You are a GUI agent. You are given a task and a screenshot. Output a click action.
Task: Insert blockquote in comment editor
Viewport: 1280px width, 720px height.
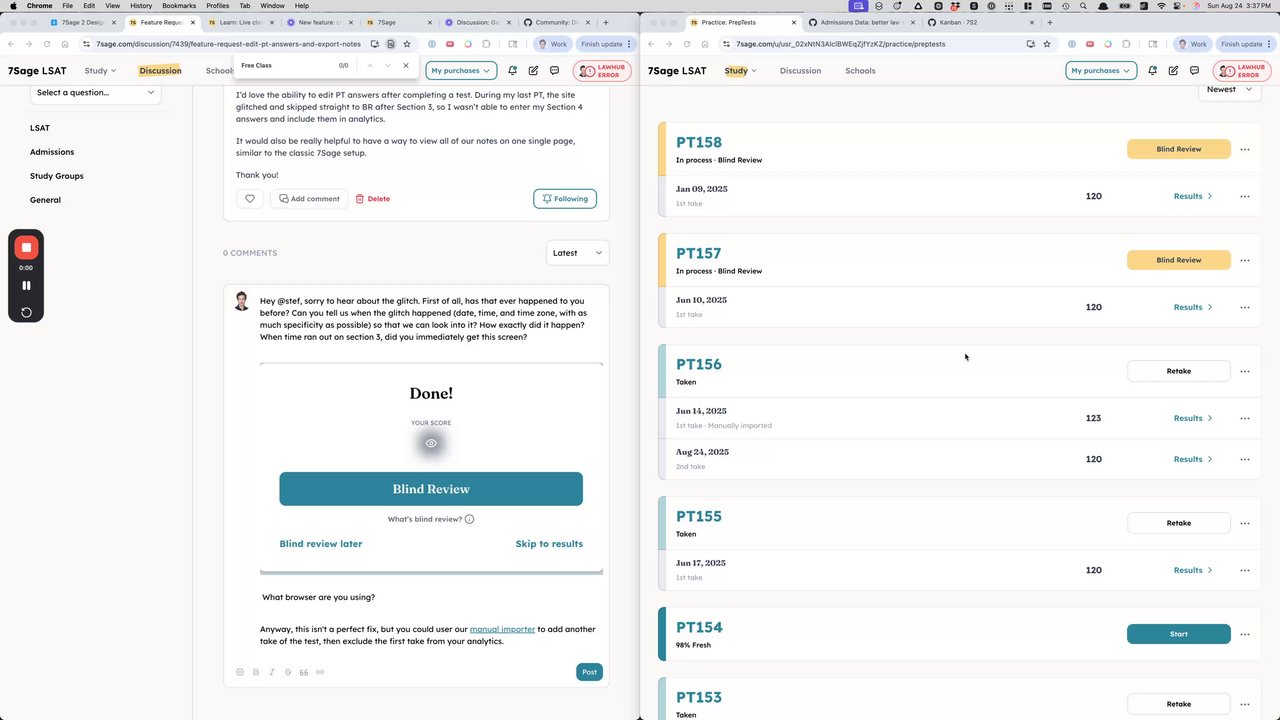click(x=304, y=672)
